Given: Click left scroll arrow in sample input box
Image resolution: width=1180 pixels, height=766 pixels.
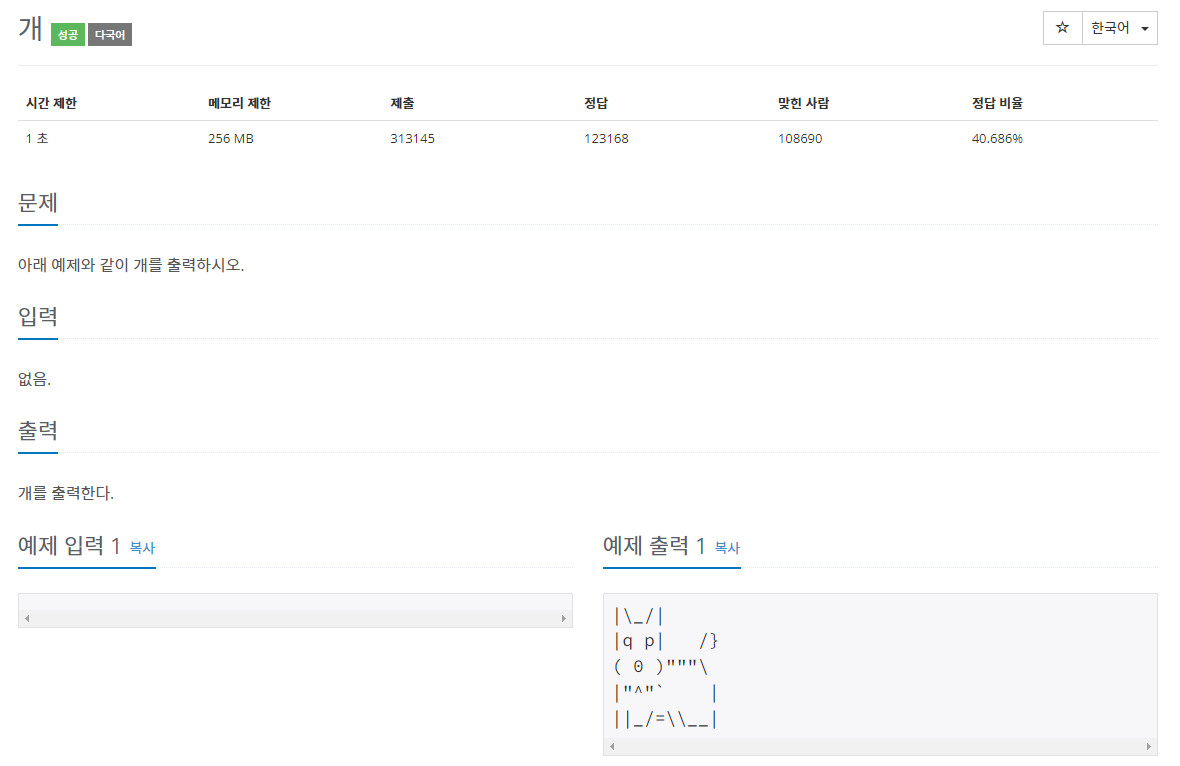Looking at the screenshot, I should 27,619.
